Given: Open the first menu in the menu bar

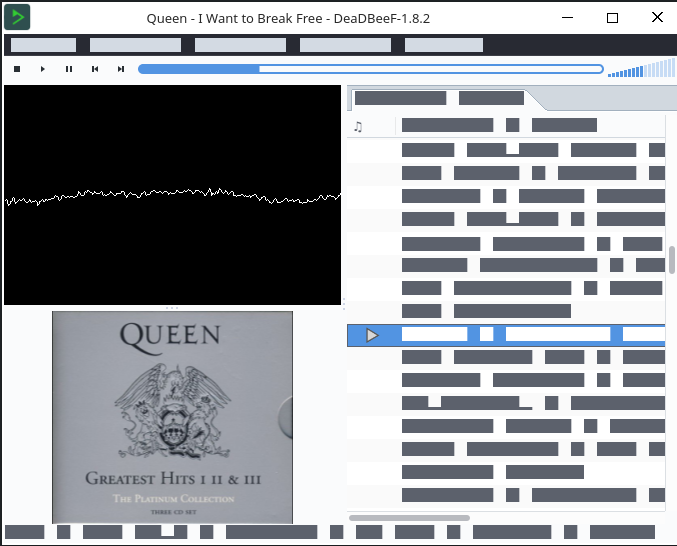Looking at the screenshot, I should (x=43, y=45).
